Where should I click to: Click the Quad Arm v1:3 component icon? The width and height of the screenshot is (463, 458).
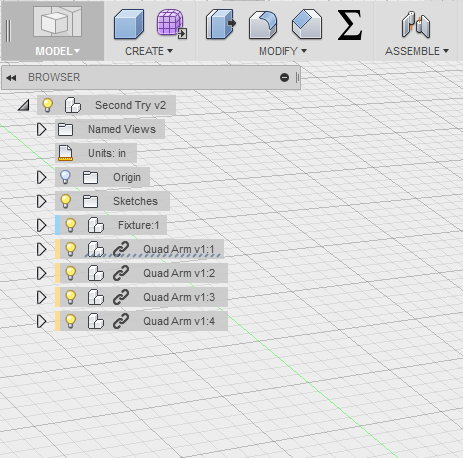96,297
